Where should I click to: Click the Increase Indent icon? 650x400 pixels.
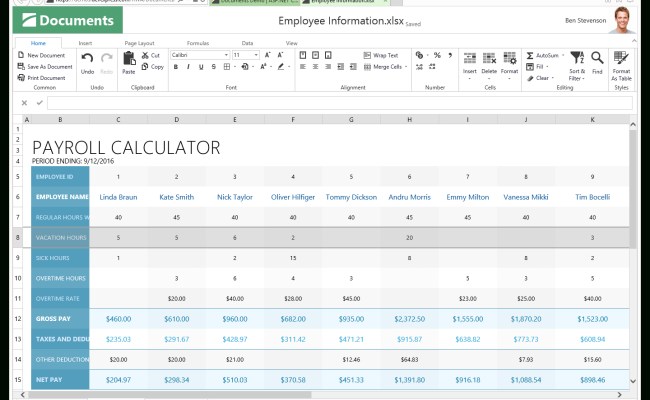[353, 67]
